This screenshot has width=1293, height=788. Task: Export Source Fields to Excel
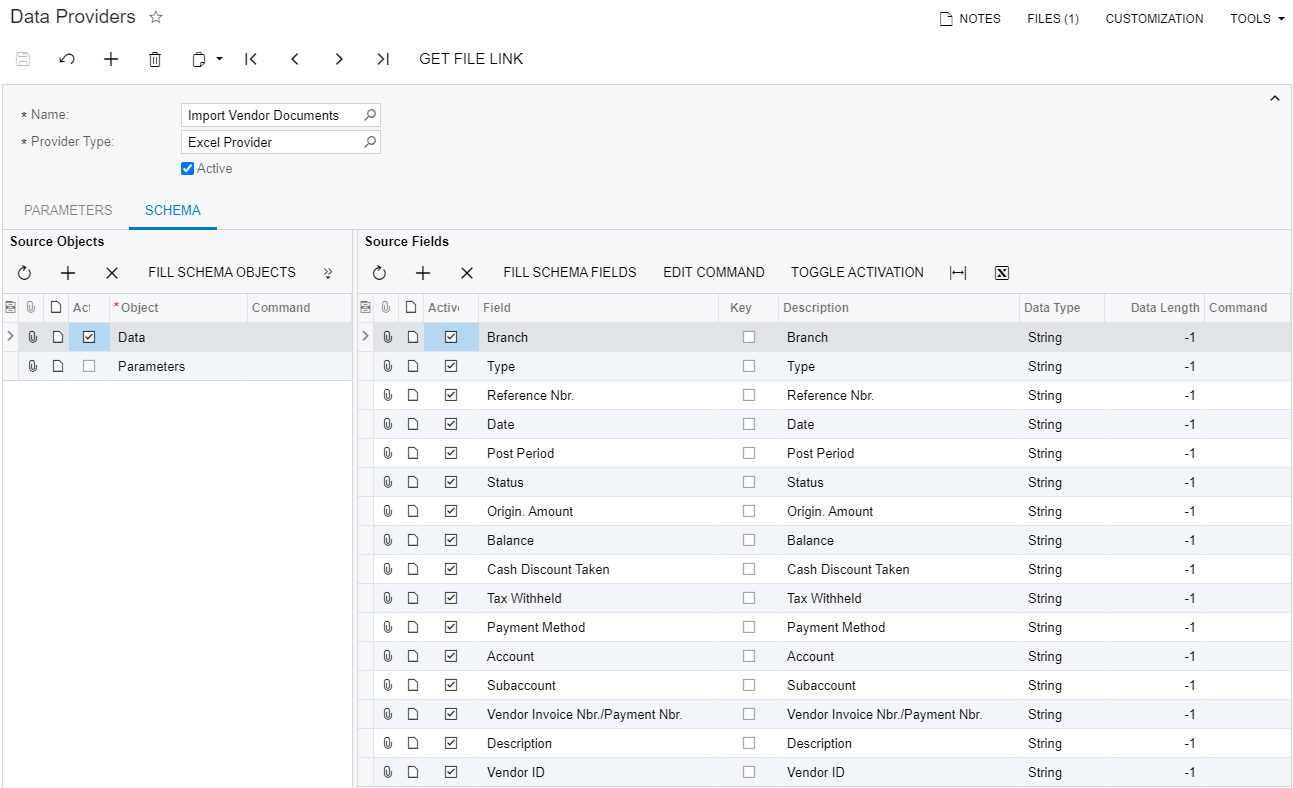click(x=1002, y=273)
